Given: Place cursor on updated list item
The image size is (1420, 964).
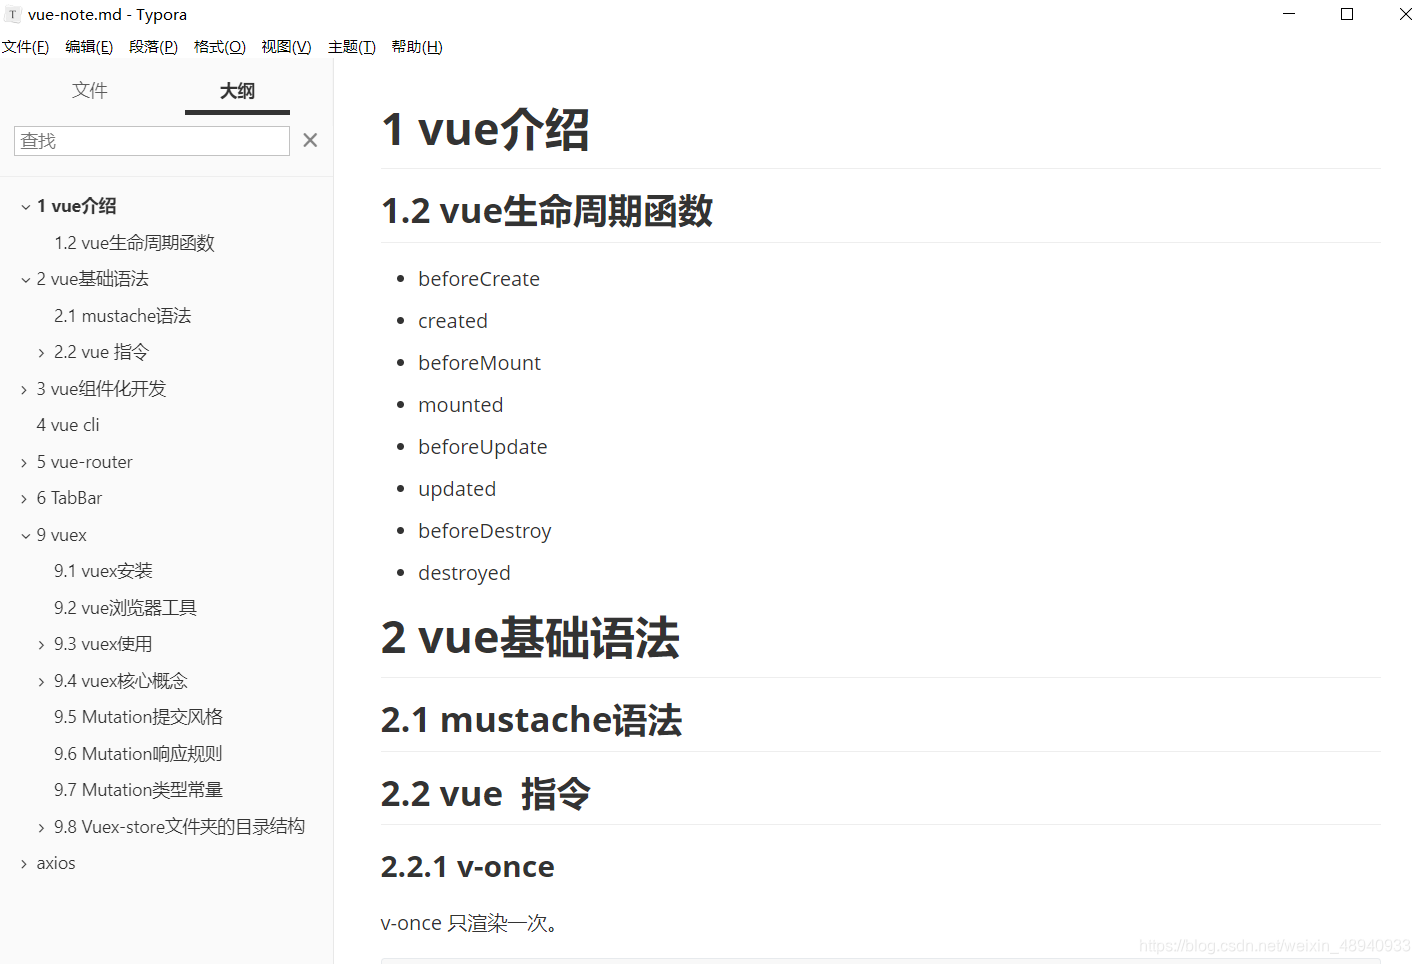Looking at the screenshot, I should click(x=457, y=489).
